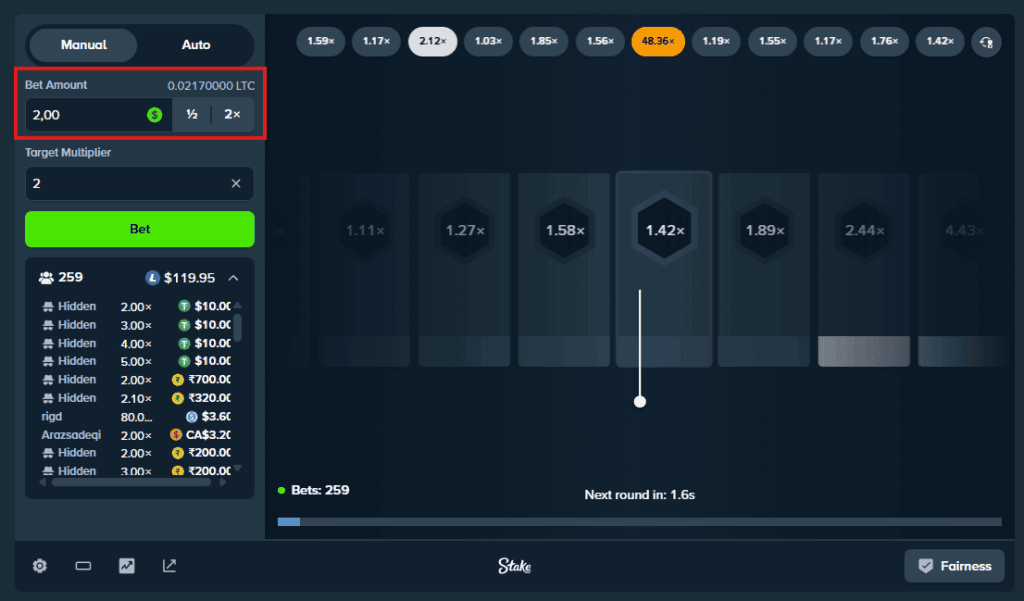This screenshot has width=1024, height=601.
Task: Open the live stats chart icon
Action: (126, 566)
